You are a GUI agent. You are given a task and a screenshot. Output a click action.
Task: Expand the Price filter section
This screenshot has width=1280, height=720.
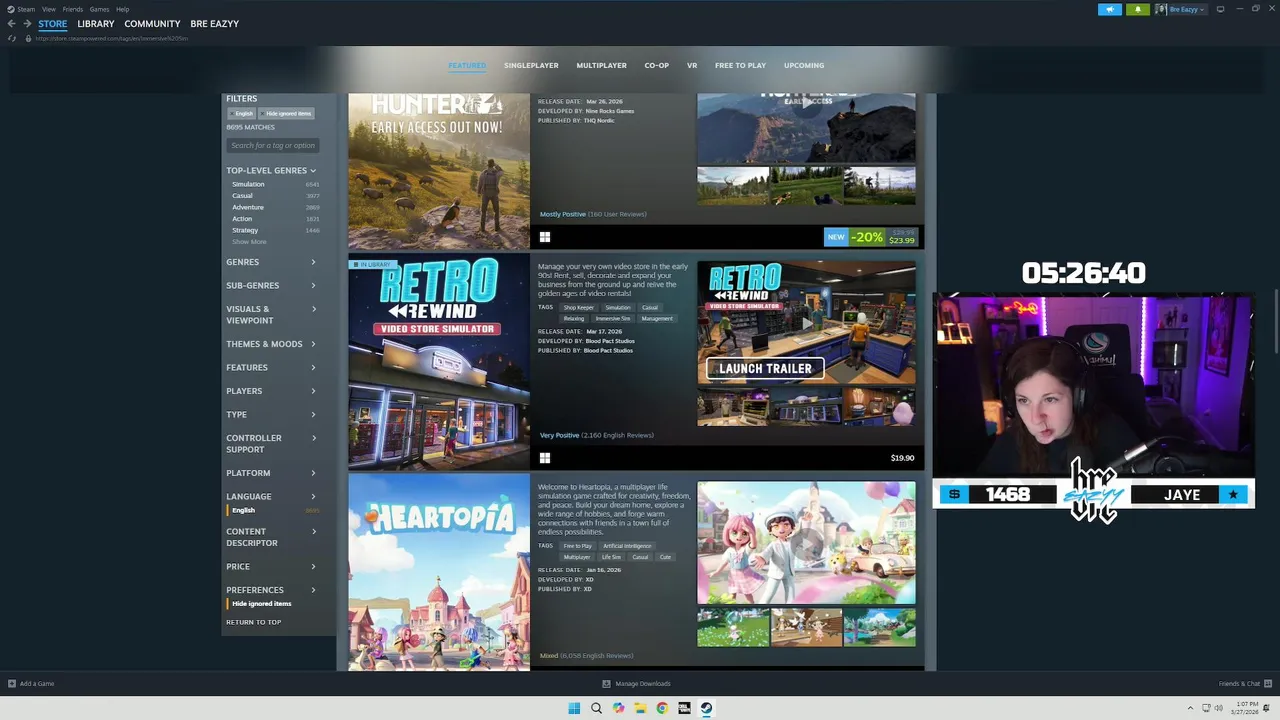(x=271, y=566)
